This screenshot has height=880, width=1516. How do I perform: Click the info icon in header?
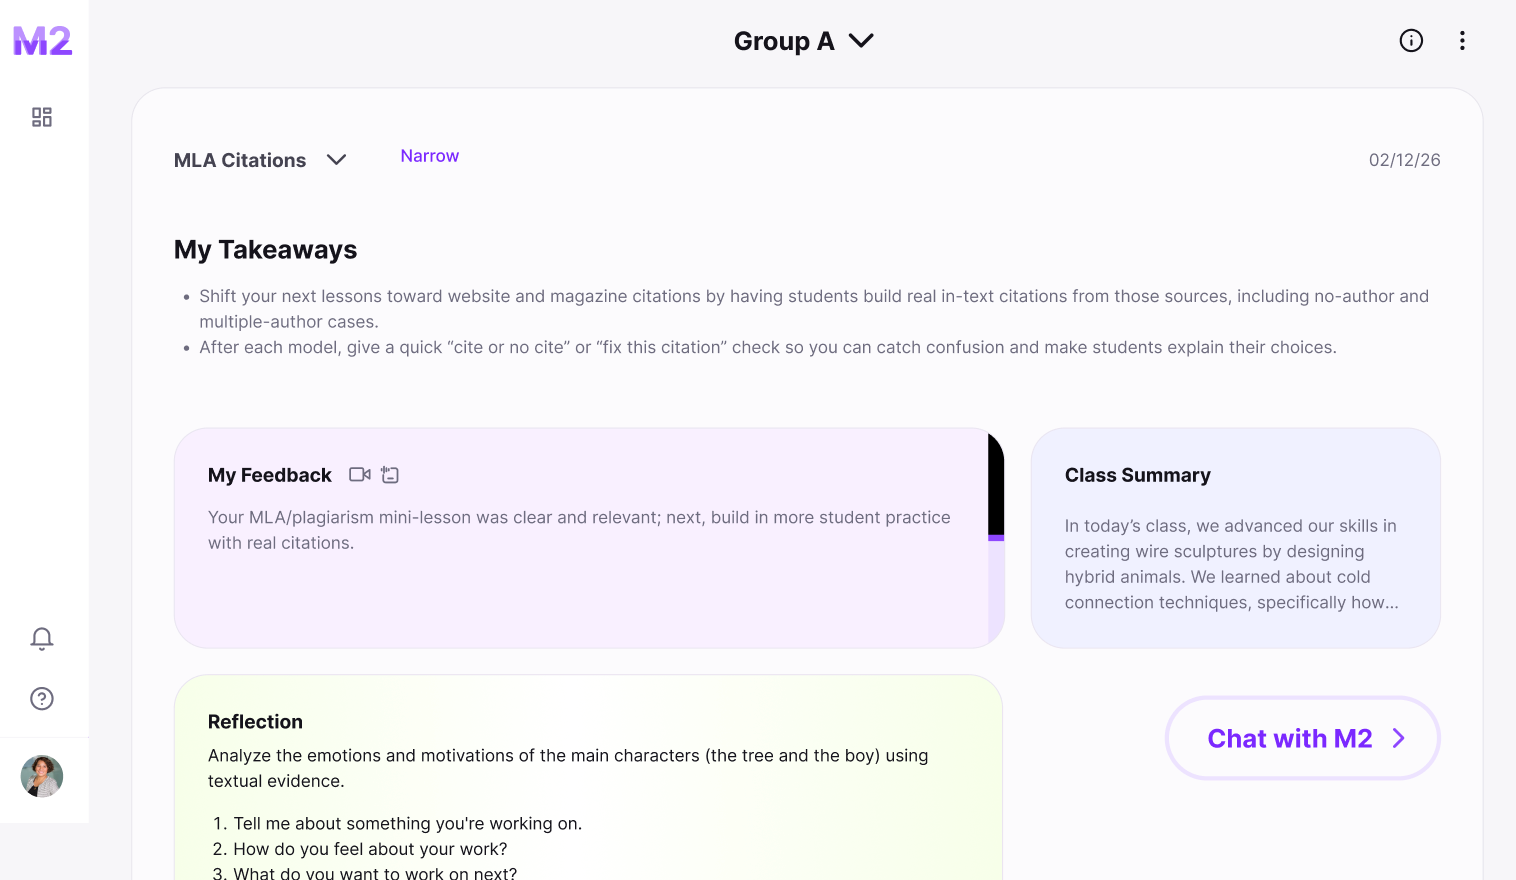(x=1411, y=41)
